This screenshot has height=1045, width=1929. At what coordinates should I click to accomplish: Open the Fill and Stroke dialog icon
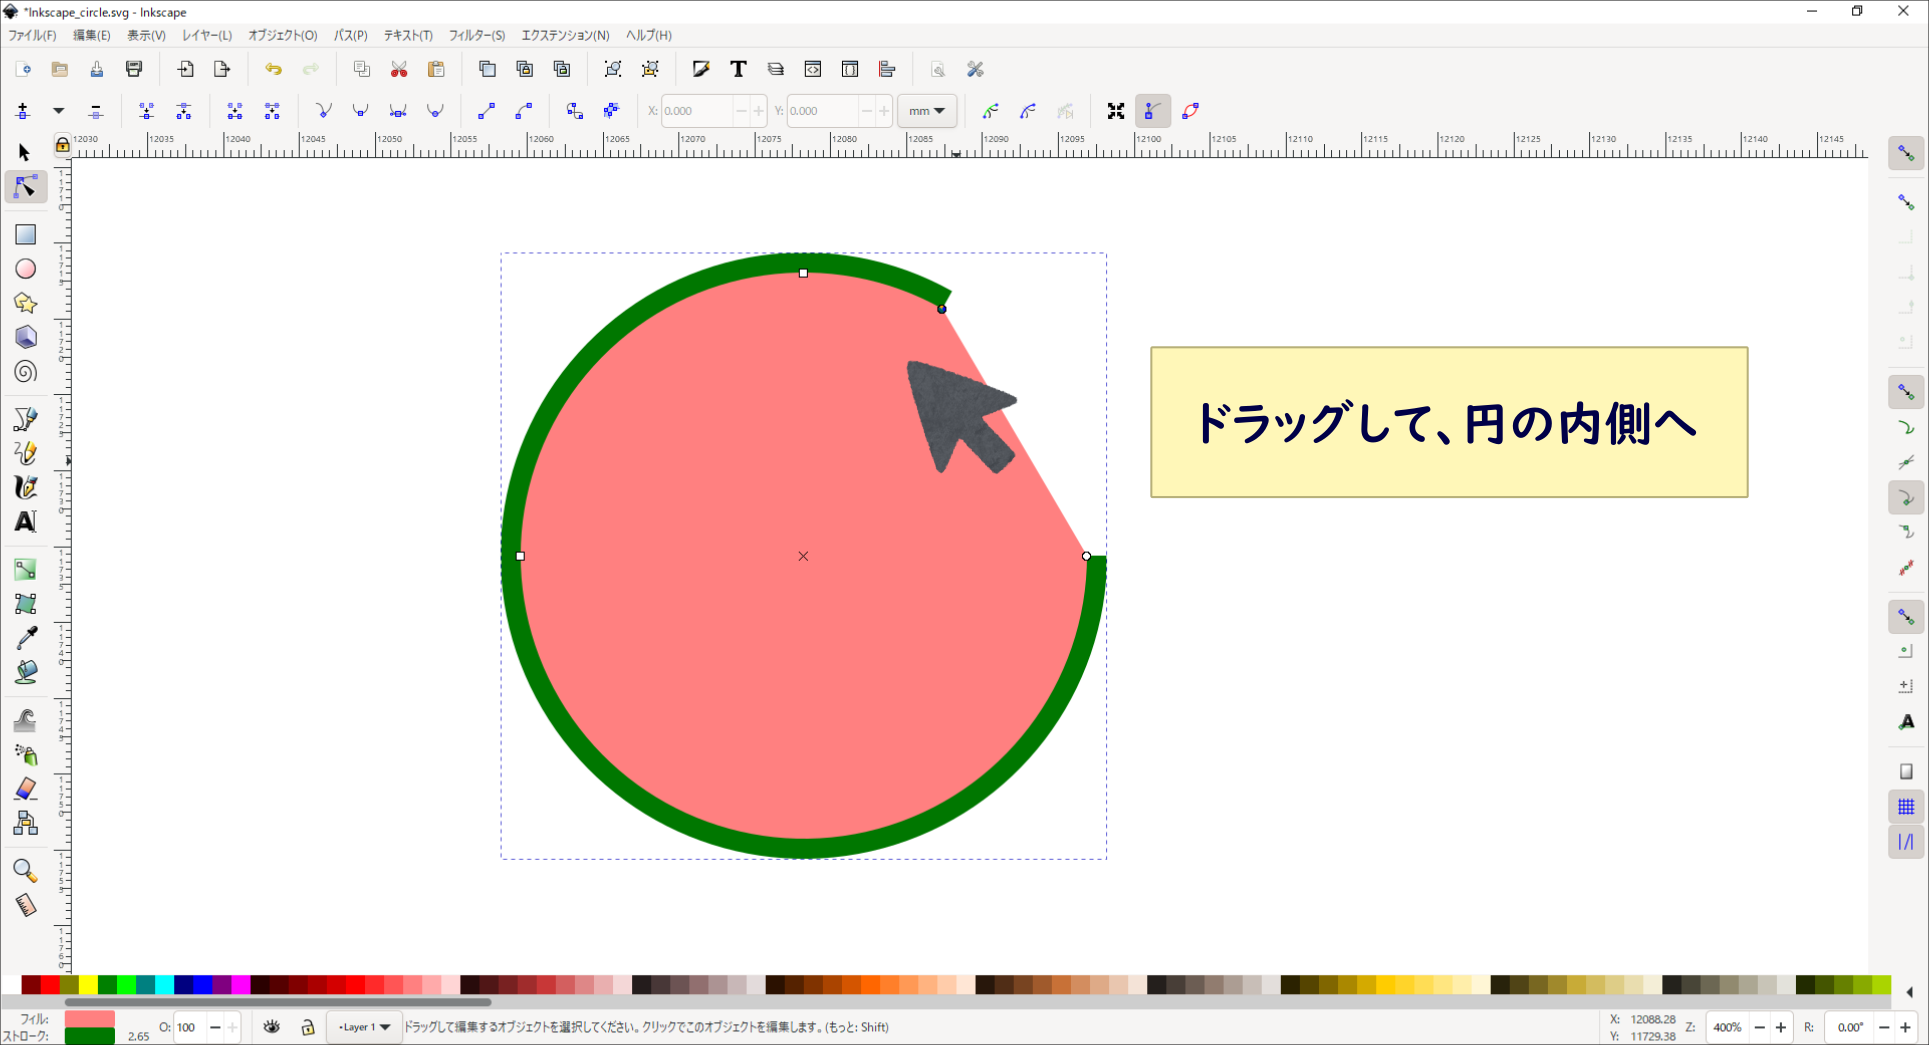point(699,68)
